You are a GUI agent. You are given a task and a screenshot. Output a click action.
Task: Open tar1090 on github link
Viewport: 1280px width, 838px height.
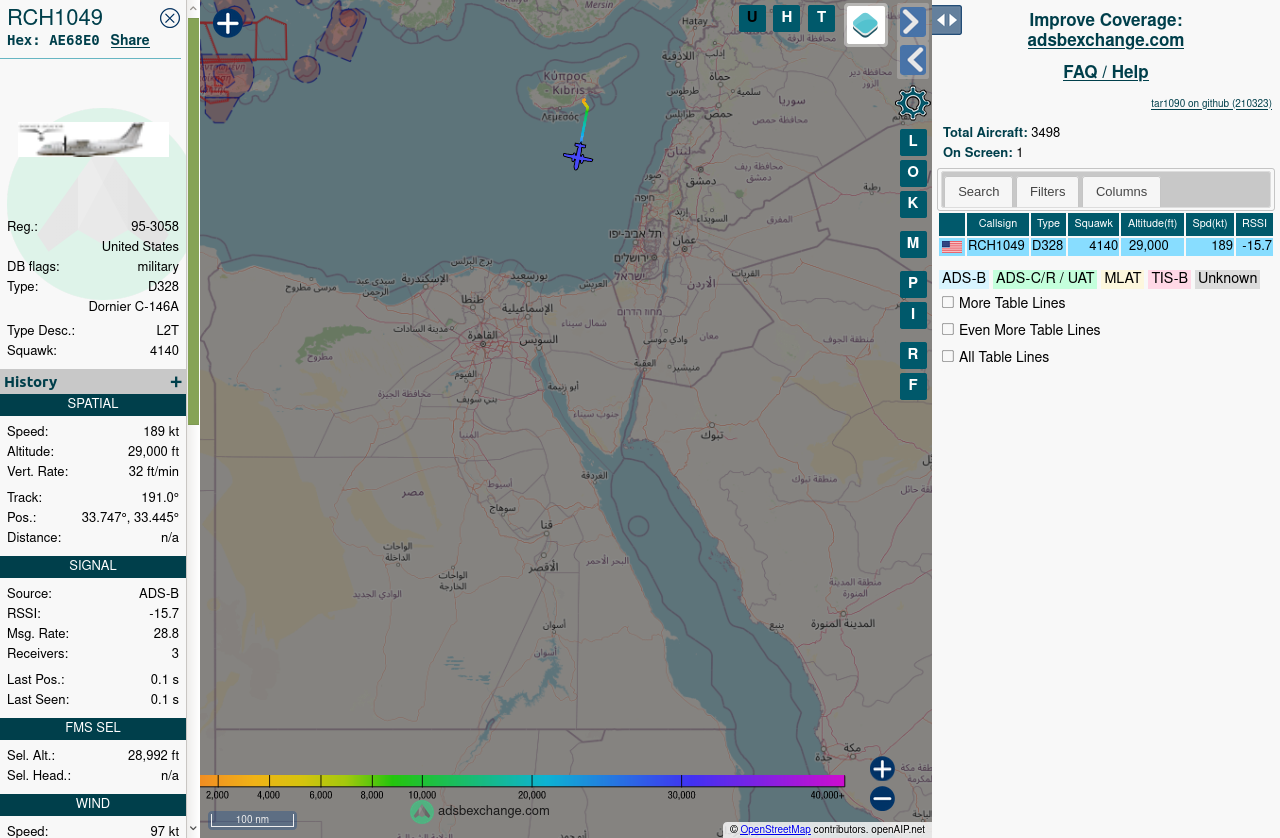(1212, 103)
